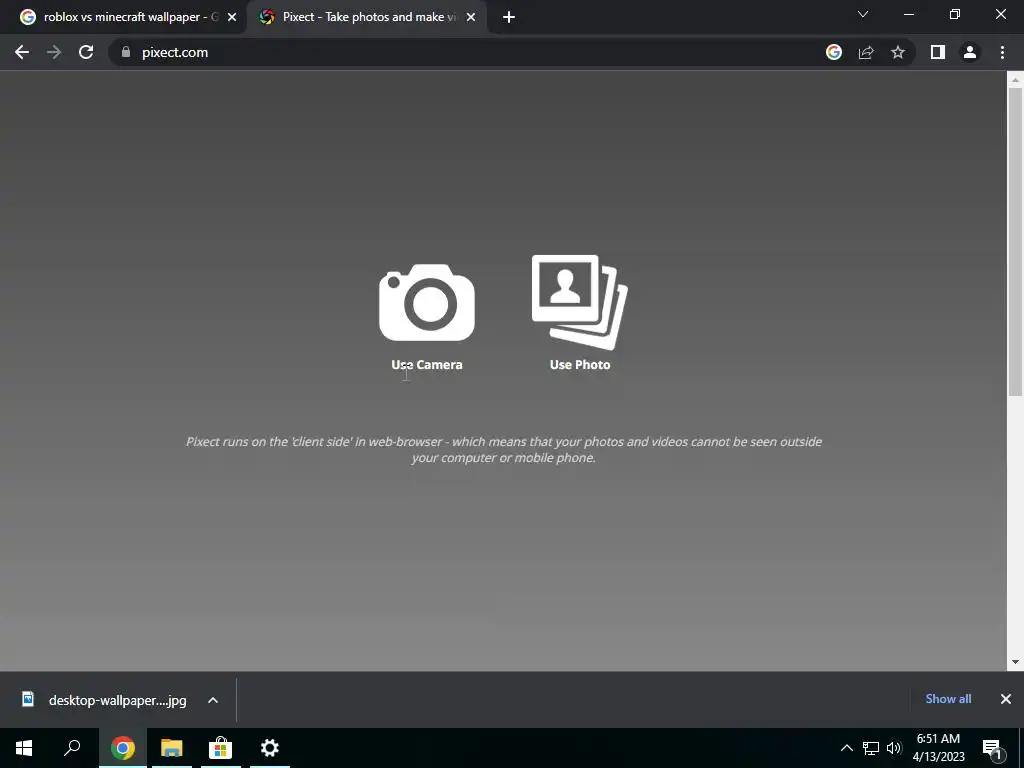This screenshot has height=768, width=1024.
Task: Close the roblox vs minecraft wallpaper tab
Action: [x=232, y=18]
